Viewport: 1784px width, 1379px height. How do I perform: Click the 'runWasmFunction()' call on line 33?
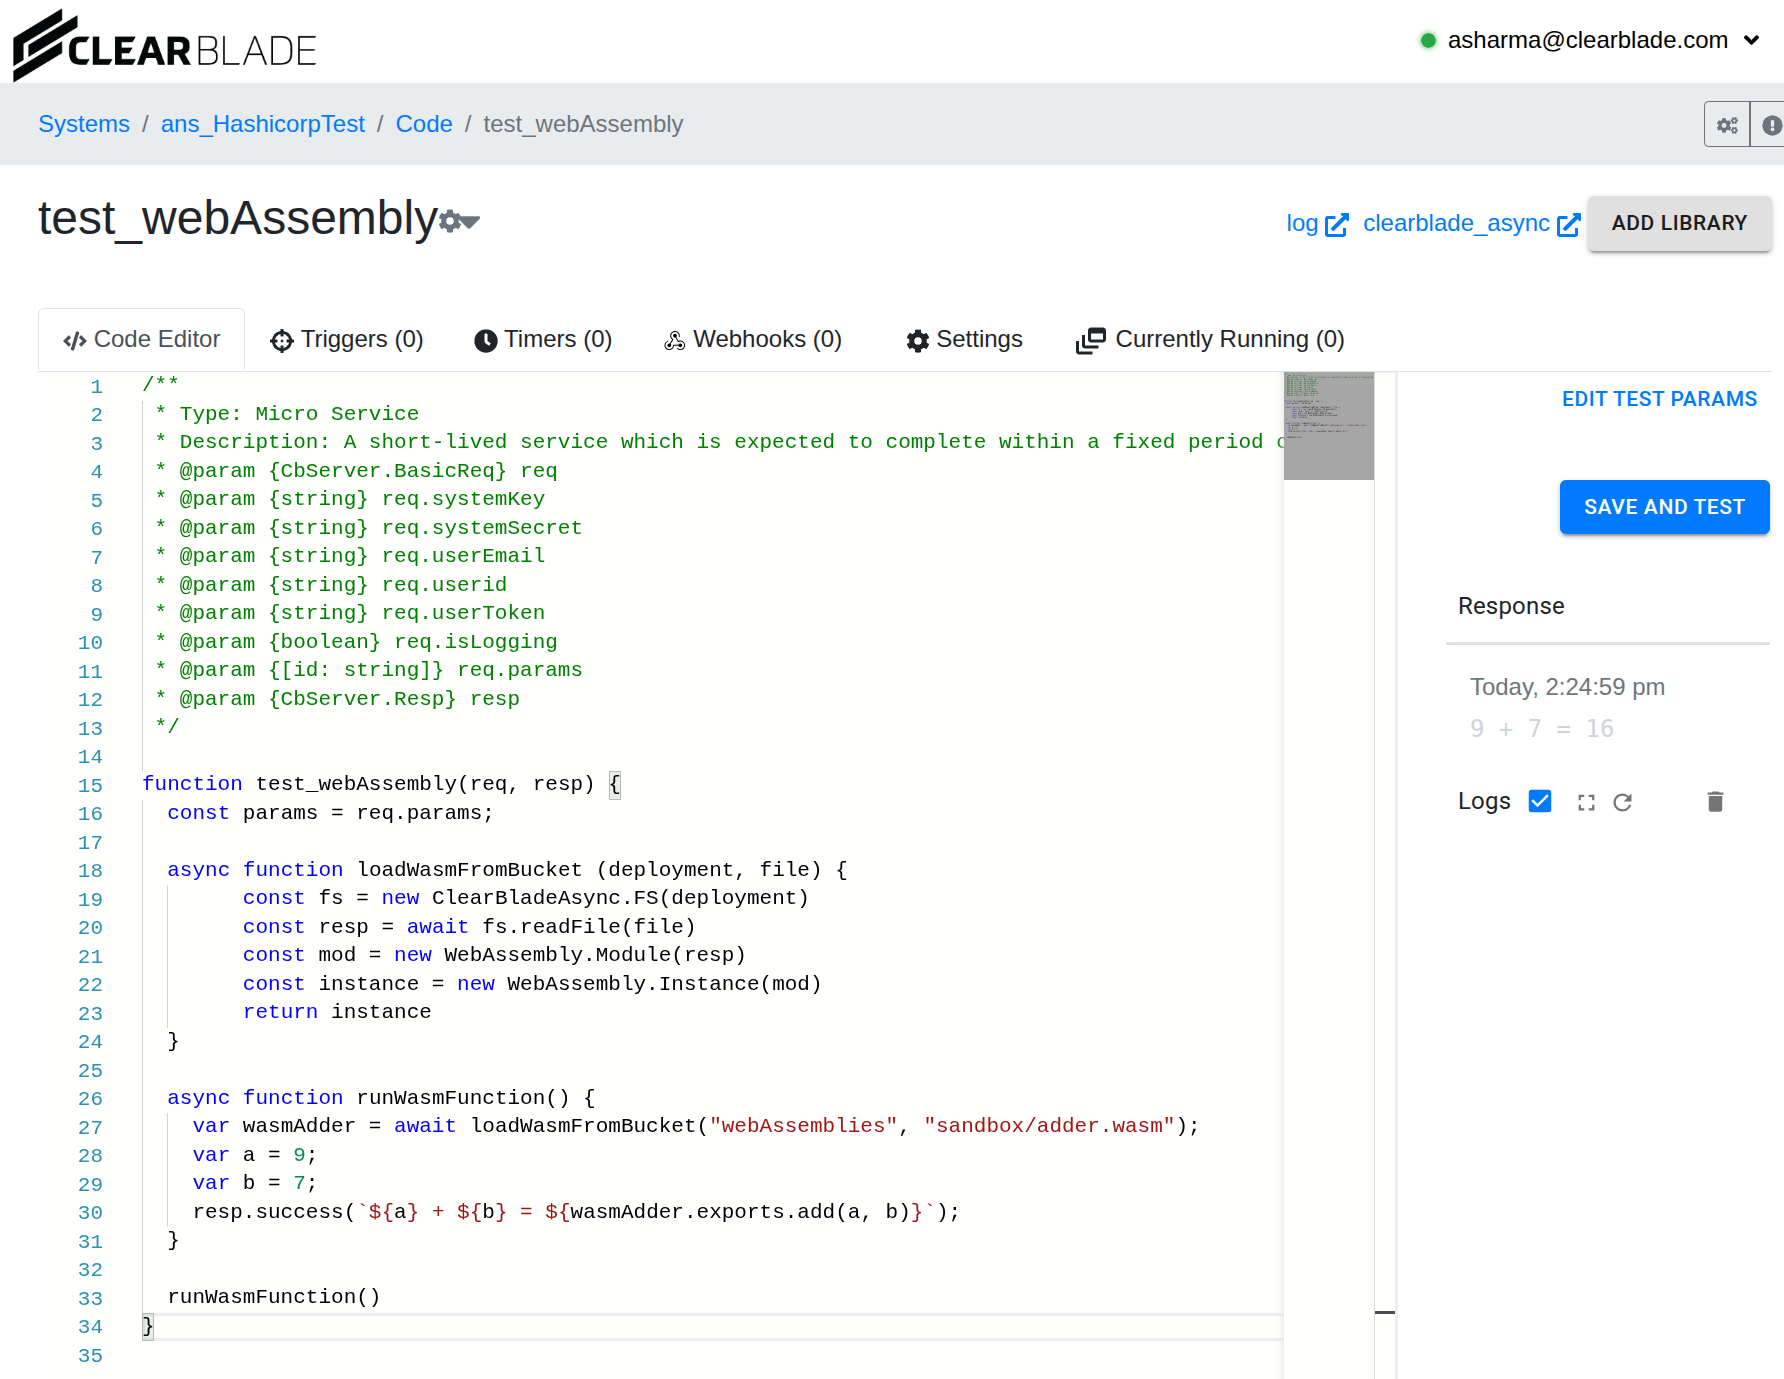coord(274,1297)
